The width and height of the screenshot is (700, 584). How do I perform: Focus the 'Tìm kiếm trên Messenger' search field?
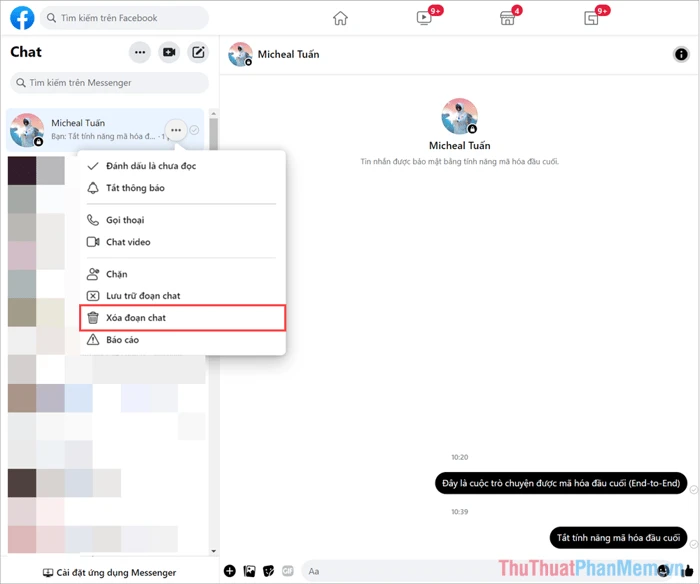(109, 83)
